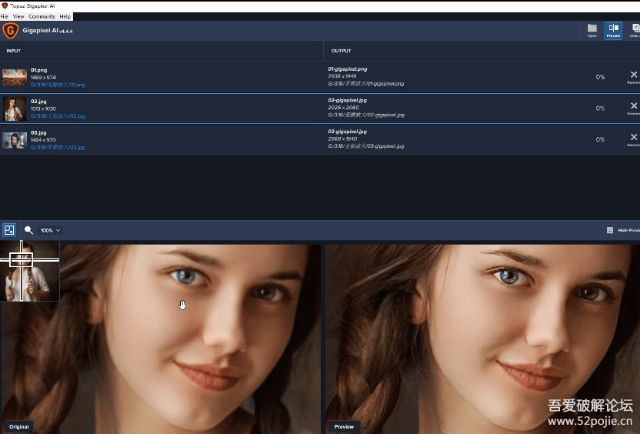Click the image dimensions under 02.jpg
640x434 pixels.
[x=43, y=109]
